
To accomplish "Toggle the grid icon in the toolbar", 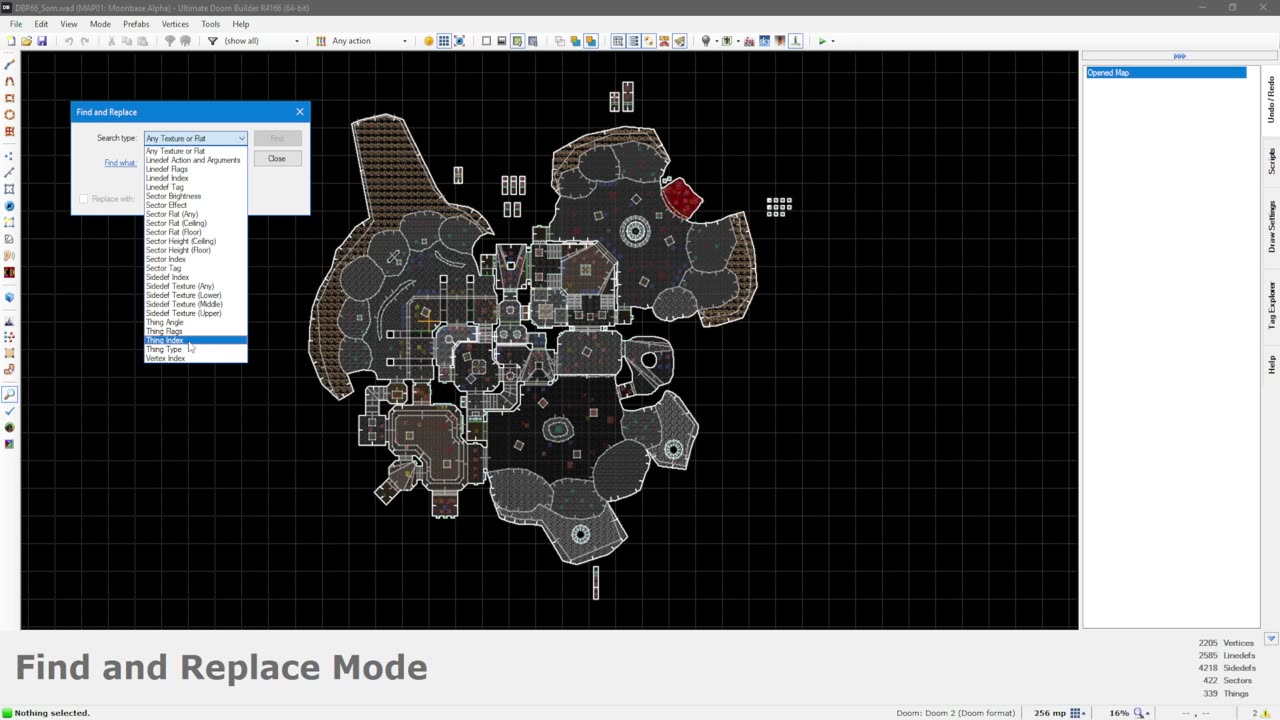I will pos(444,41).
